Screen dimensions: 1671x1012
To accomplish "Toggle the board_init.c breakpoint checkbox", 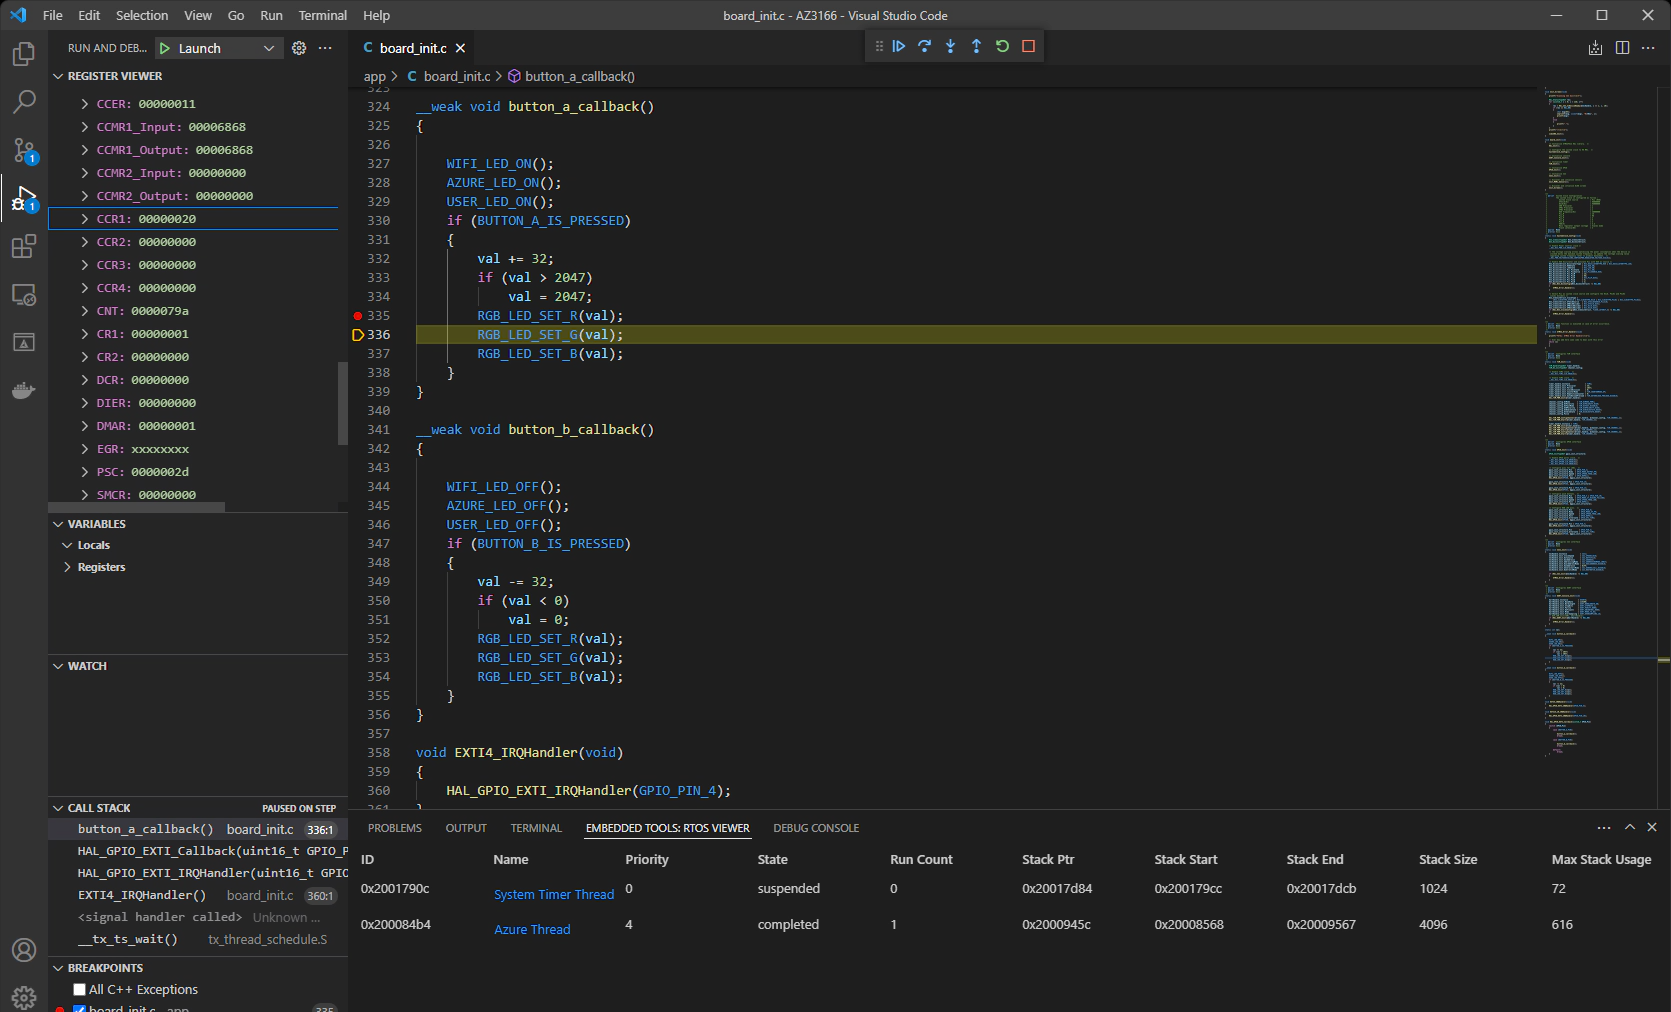I will 80,1008.
